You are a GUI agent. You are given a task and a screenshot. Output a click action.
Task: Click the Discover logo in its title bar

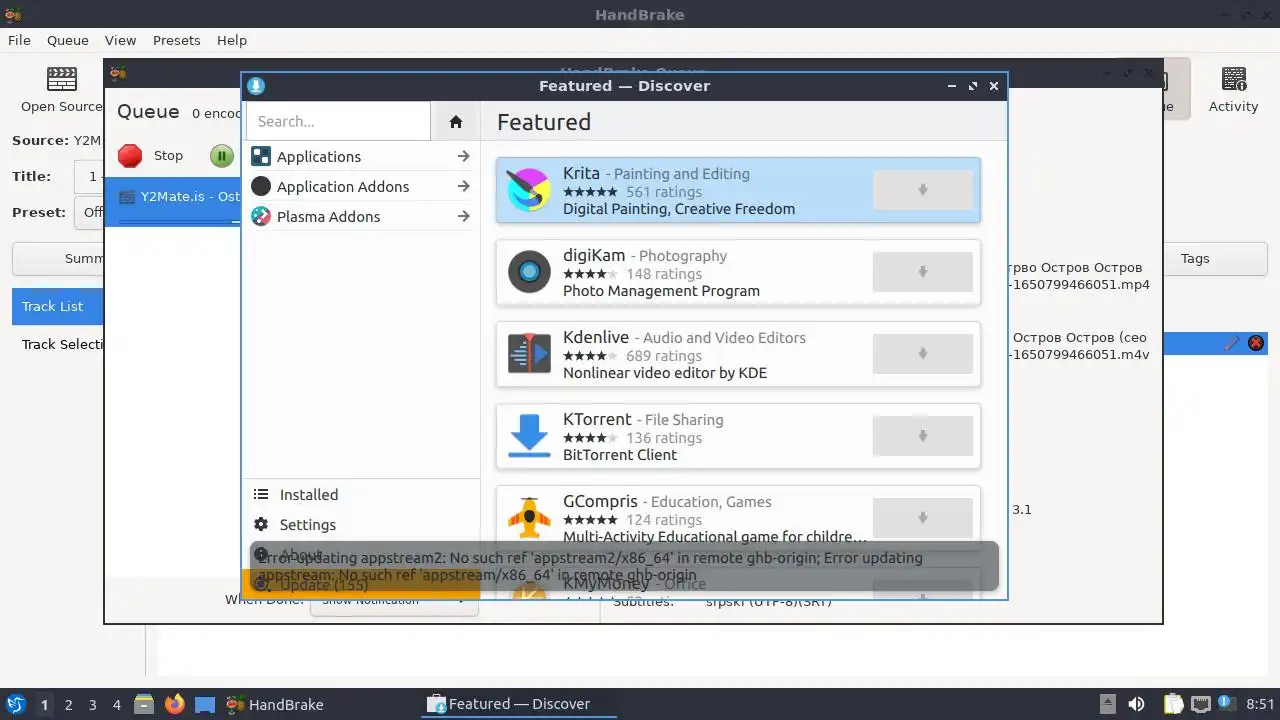(256, 86)
